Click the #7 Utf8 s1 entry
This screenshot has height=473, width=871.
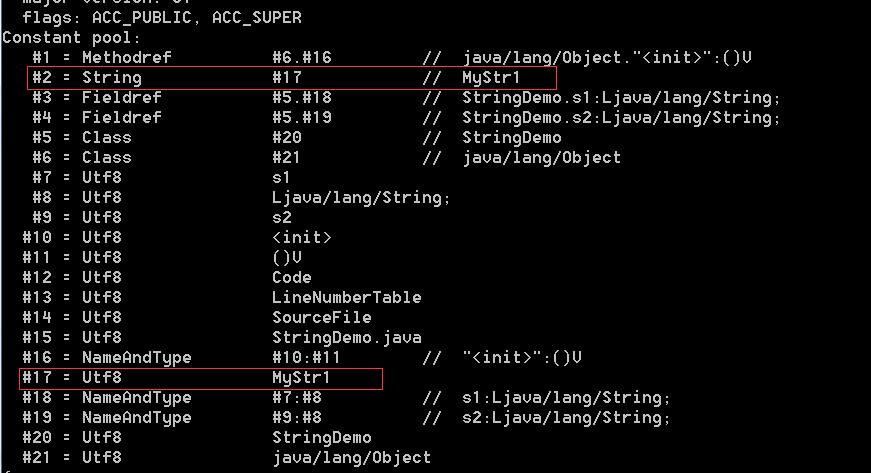[x=161, y=178]
